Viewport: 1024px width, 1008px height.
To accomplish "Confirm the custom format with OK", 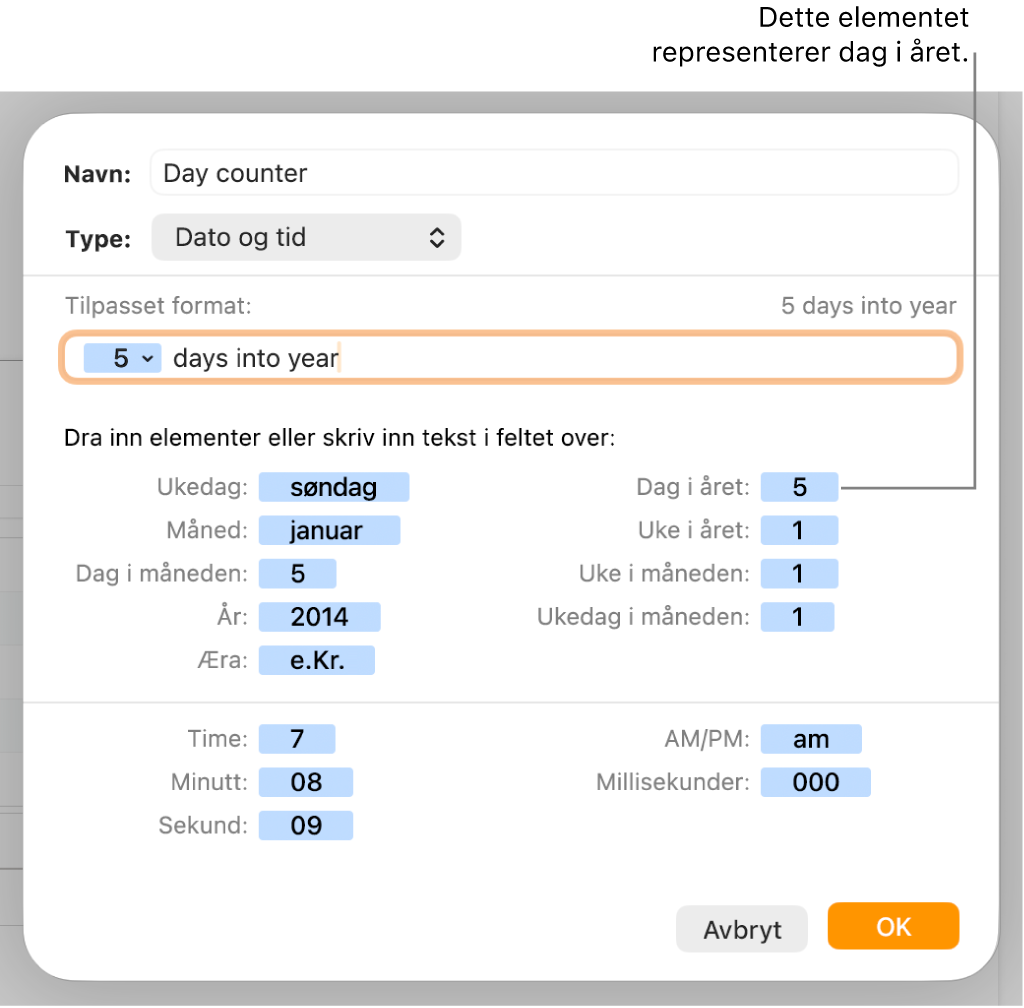I will pos(893,926).
